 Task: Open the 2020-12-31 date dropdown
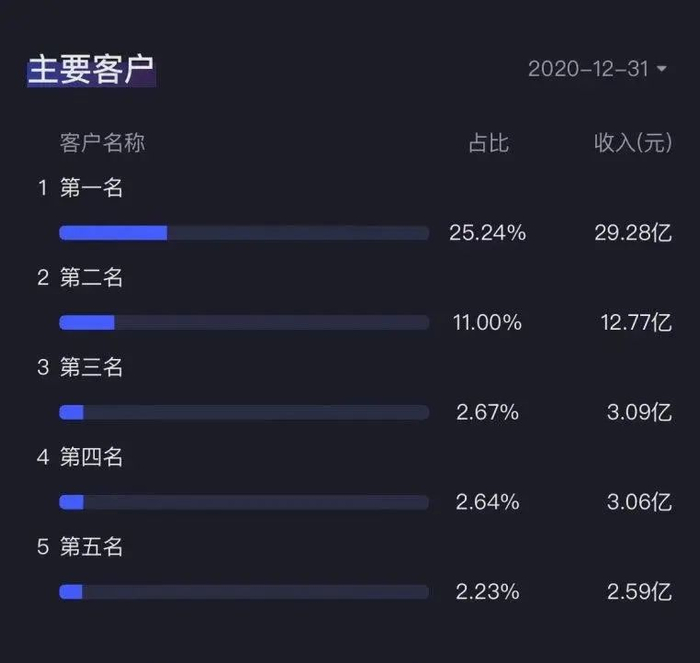[587, 69]
